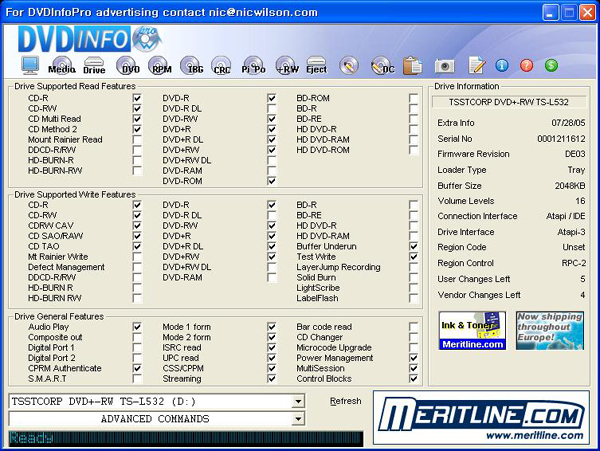This screenshot has height=451, width=600.
Task: Click the User Changes Left label
Action: (x=474, y=279)
